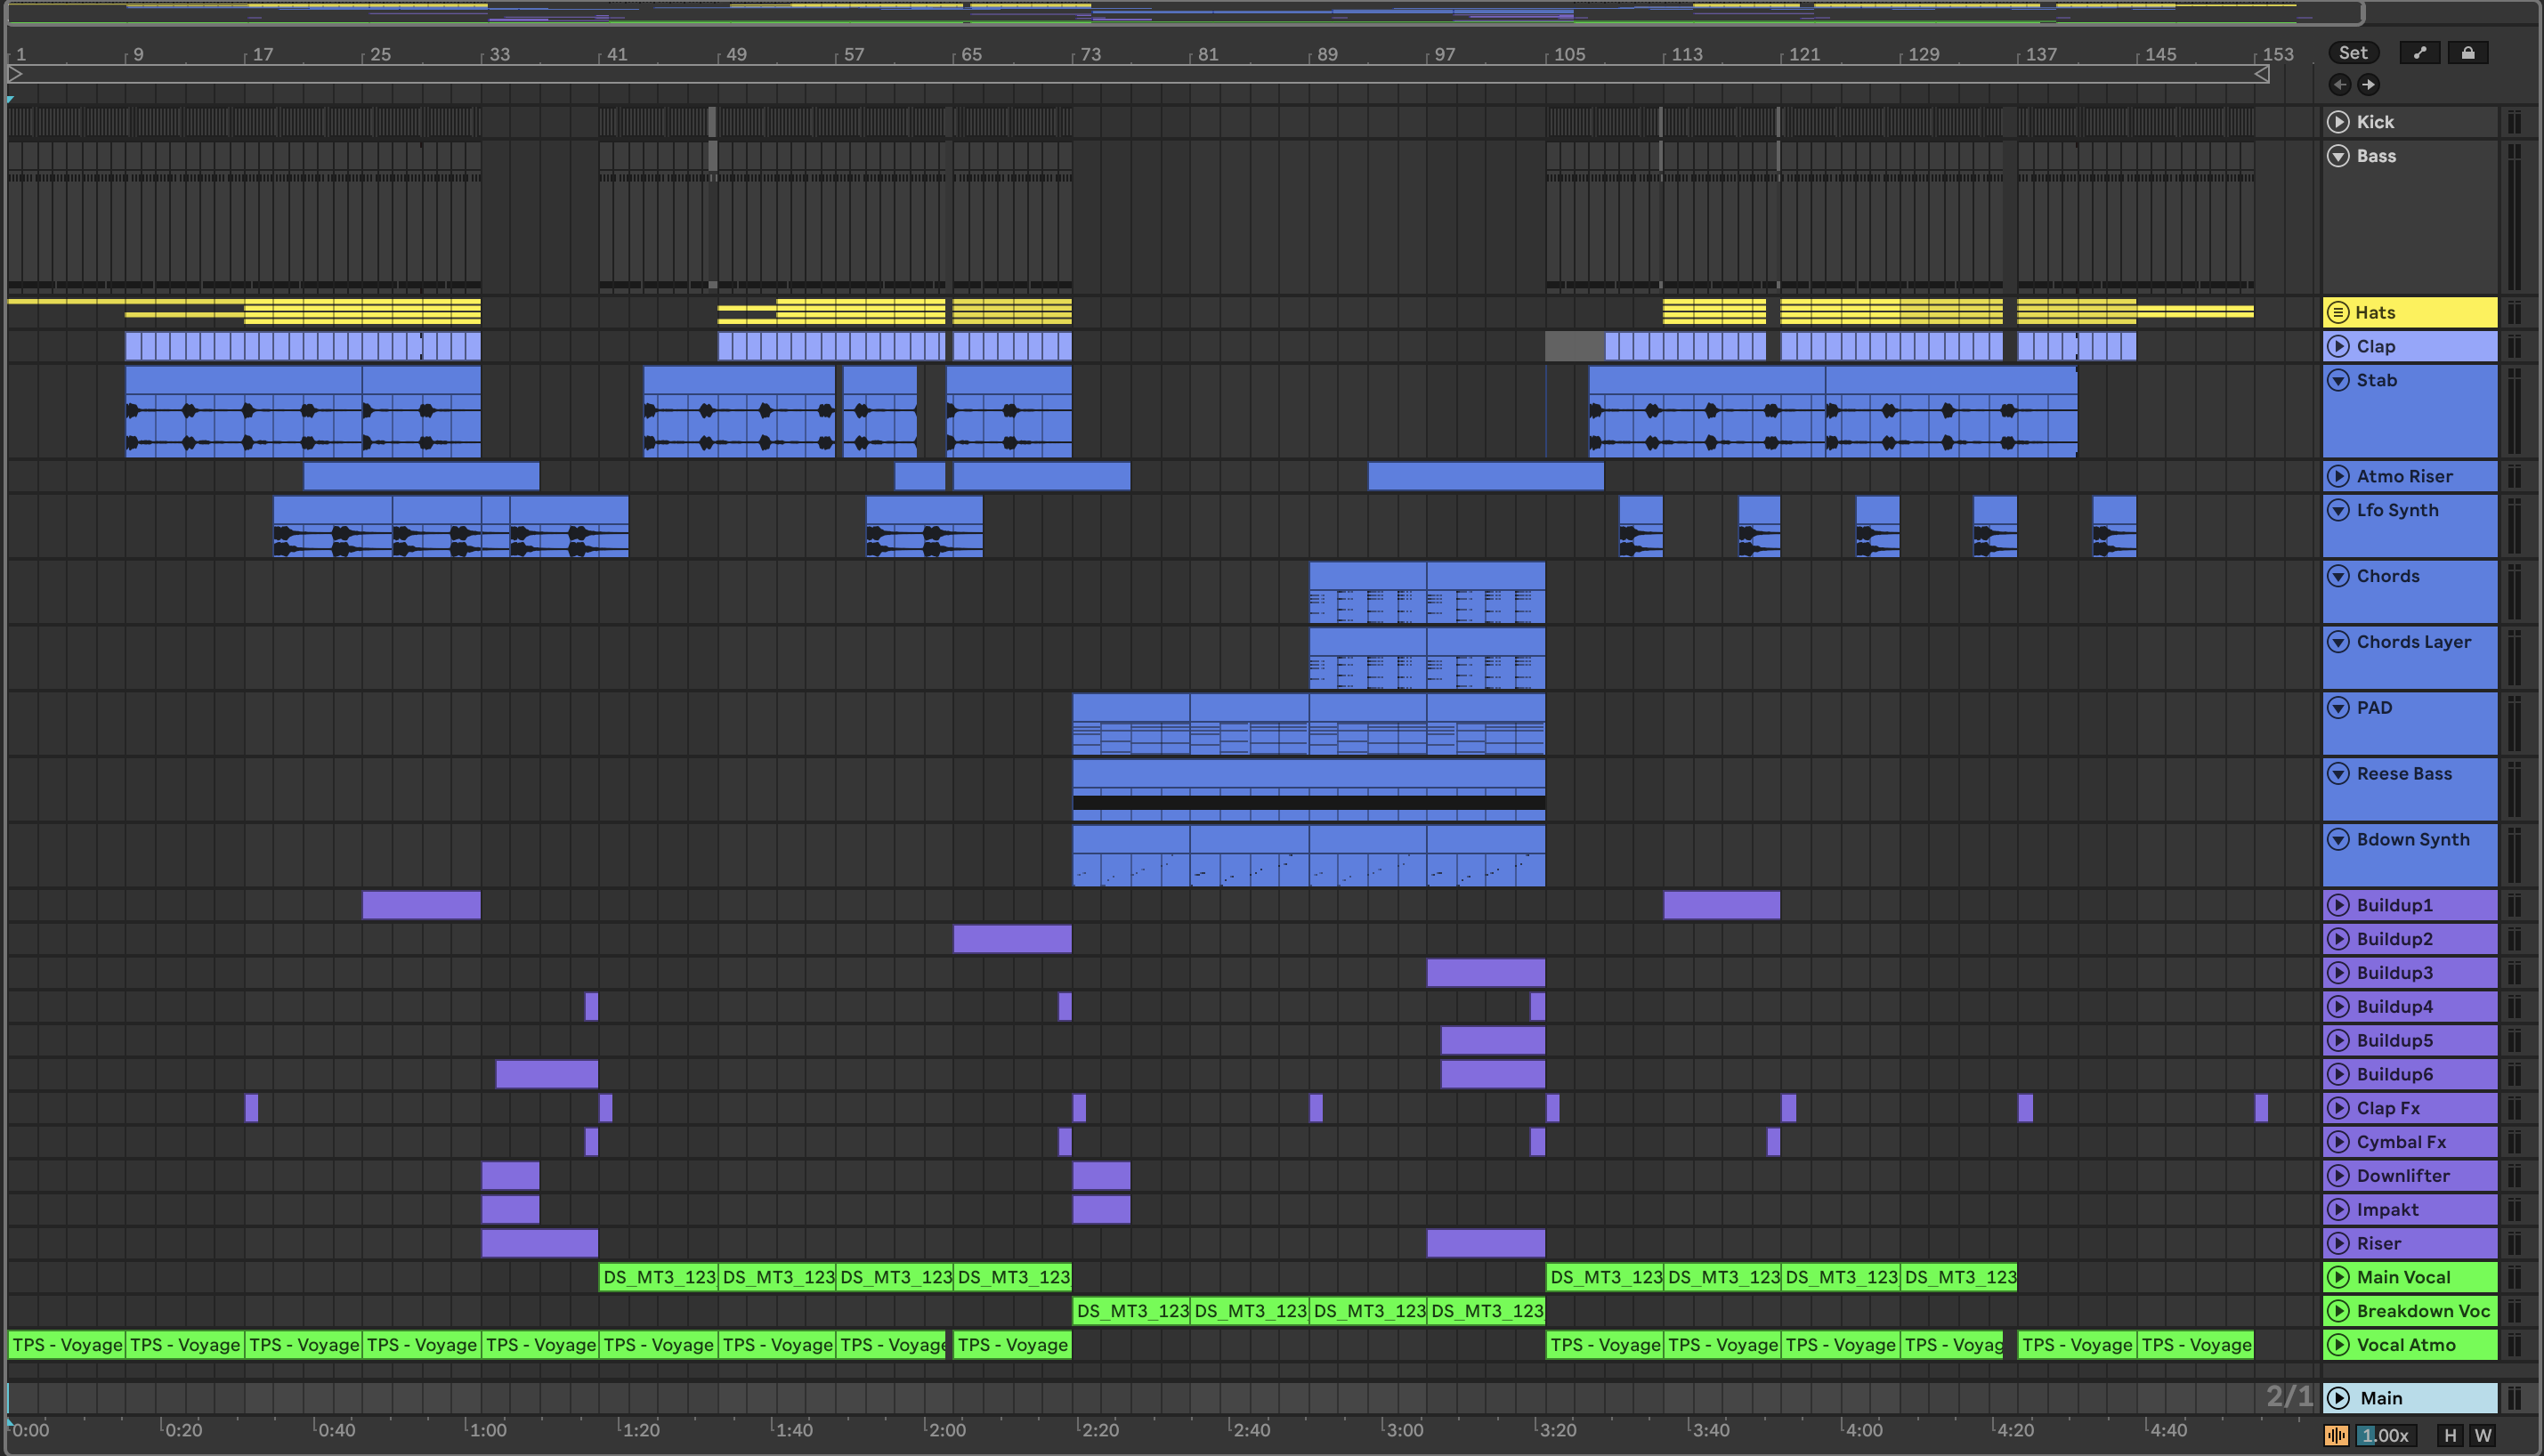Click the Hats group track icon
The image size is (2544, 1456).
coord(2338,312)
